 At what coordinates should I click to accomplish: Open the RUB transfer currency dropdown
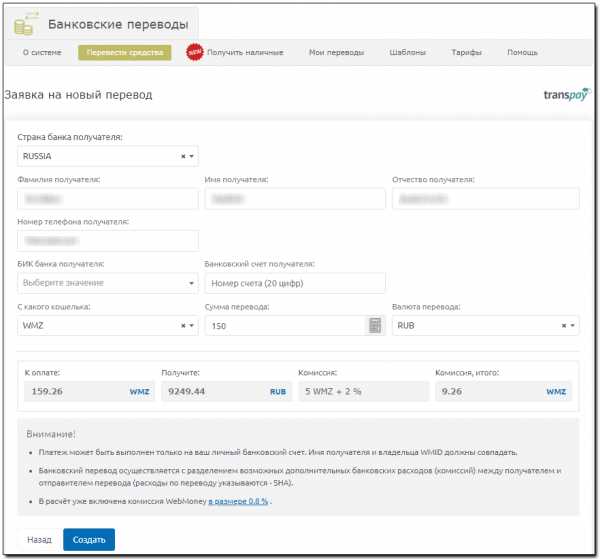(x=573, y=326)
